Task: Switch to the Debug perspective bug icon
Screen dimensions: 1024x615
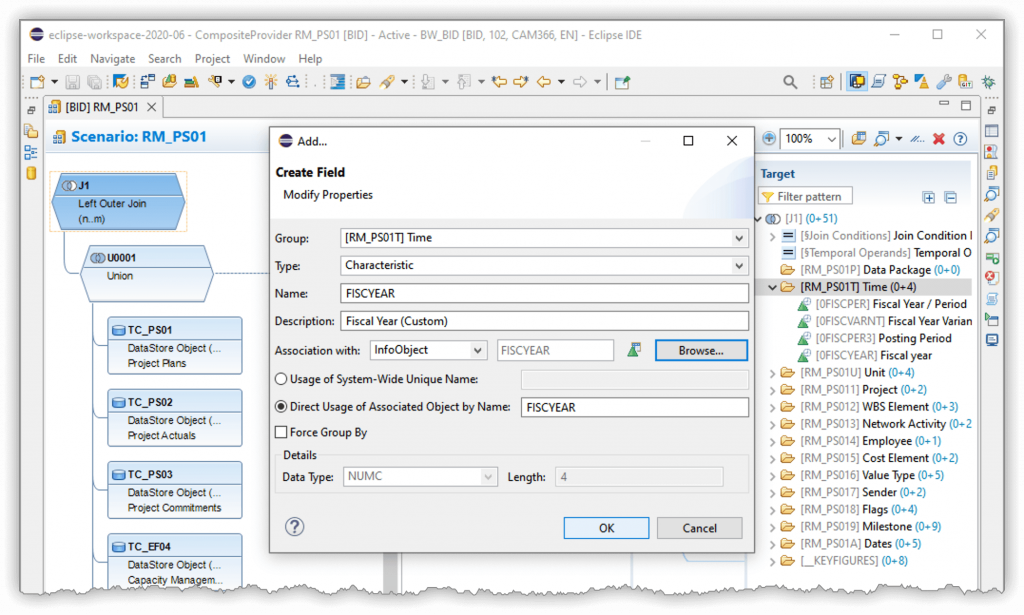Action: pos(989,82)
